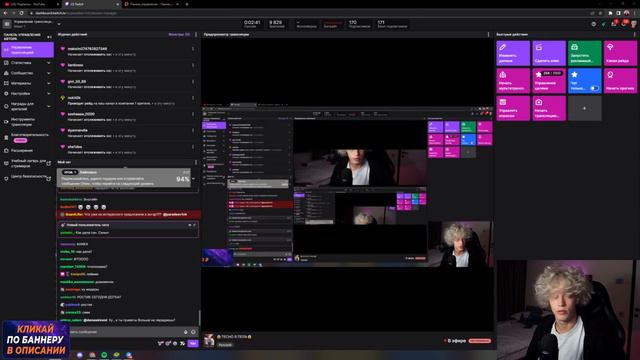Open the inbox icon with red badge
The height and width of the screenshot is (360, 640).
click(614, 24)
